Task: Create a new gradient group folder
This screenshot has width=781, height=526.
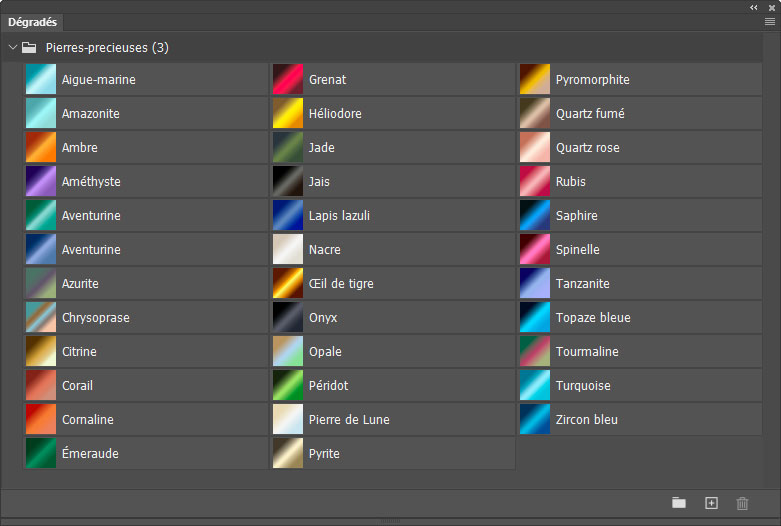Action: click(x=679, y=503)
